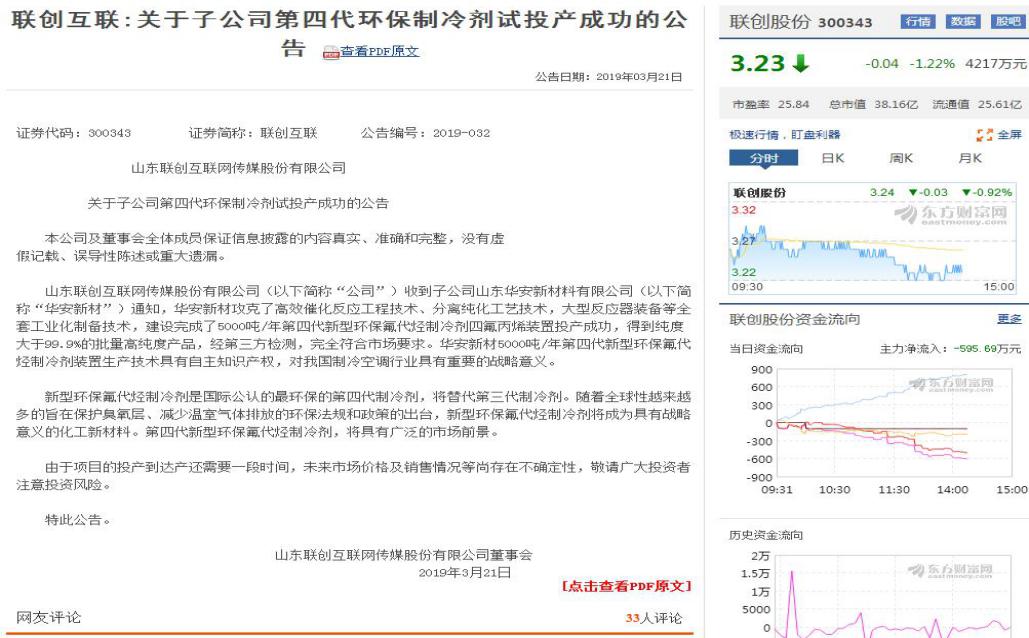Image resolution: width=1029 pixels, height=638 pixels.
Task: Click the current price 3.23
Action: pyautogui.click(x=757, y=63)
